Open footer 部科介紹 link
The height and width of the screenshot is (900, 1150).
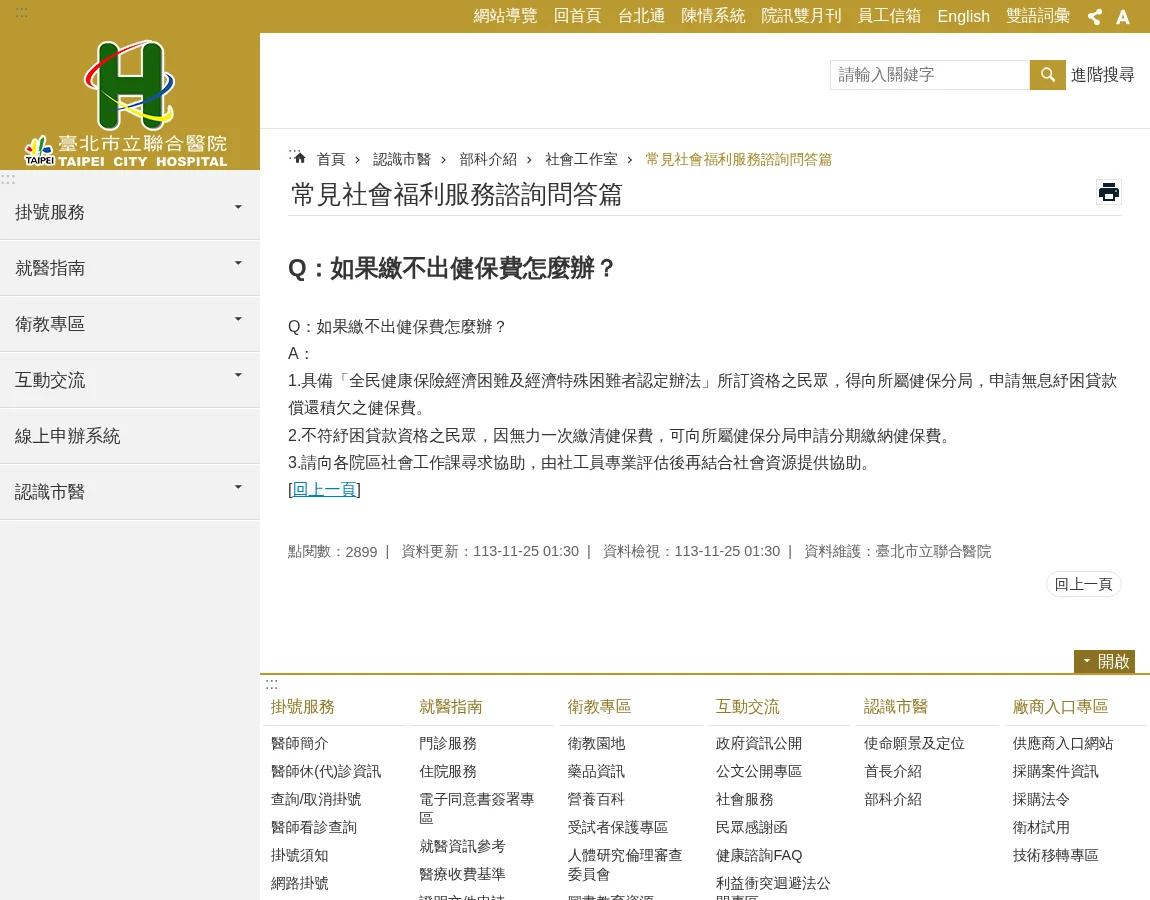[893, 800]
